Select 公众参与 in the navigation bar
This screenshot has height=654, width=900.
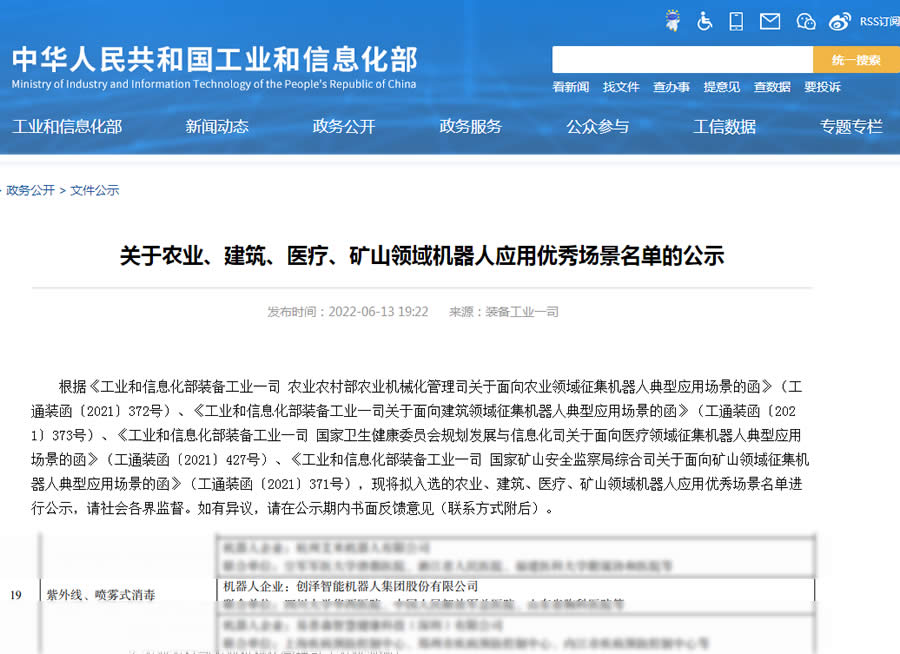[x=598, y=127]
